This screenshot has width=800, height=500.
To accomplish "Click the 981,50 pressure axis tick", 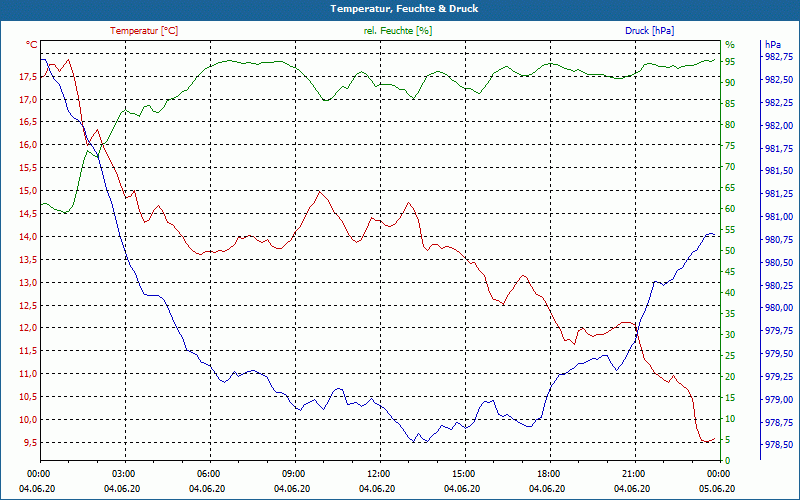I will coord(779,171).
